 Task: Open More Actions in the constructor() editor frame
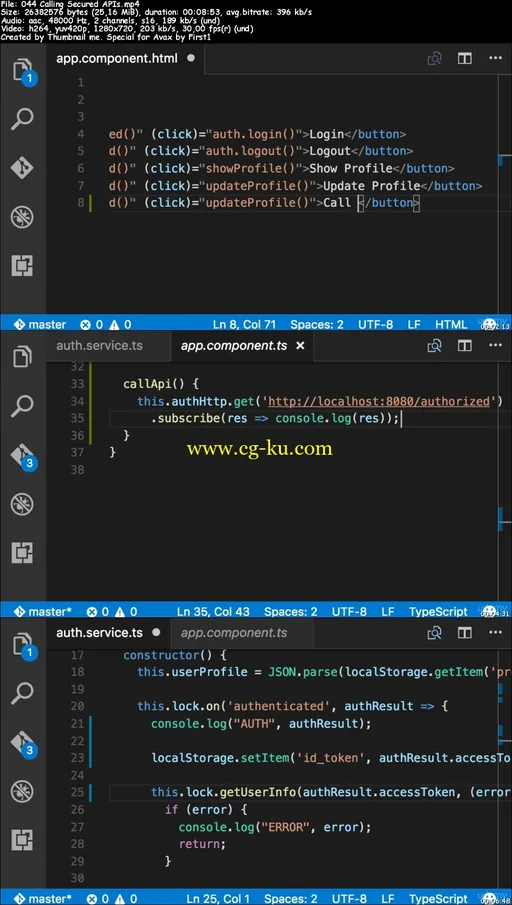pos(495,633)
